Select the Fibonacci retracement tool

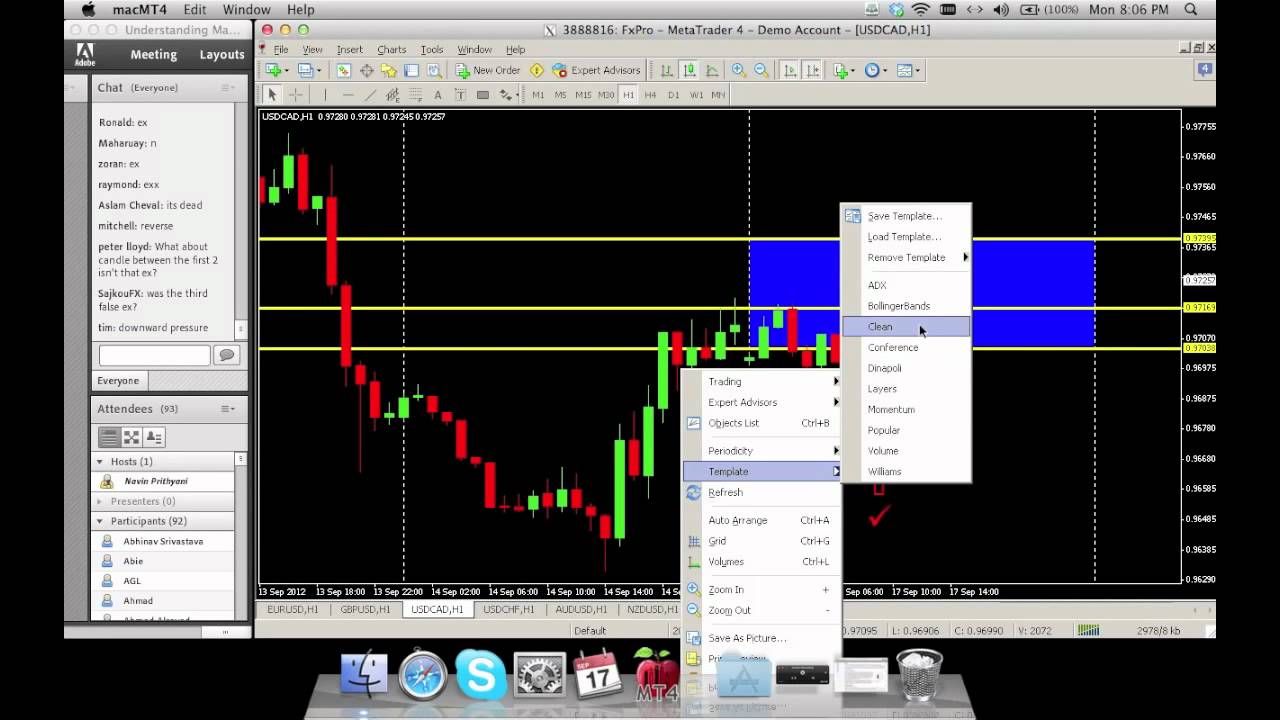click(415, 95)
